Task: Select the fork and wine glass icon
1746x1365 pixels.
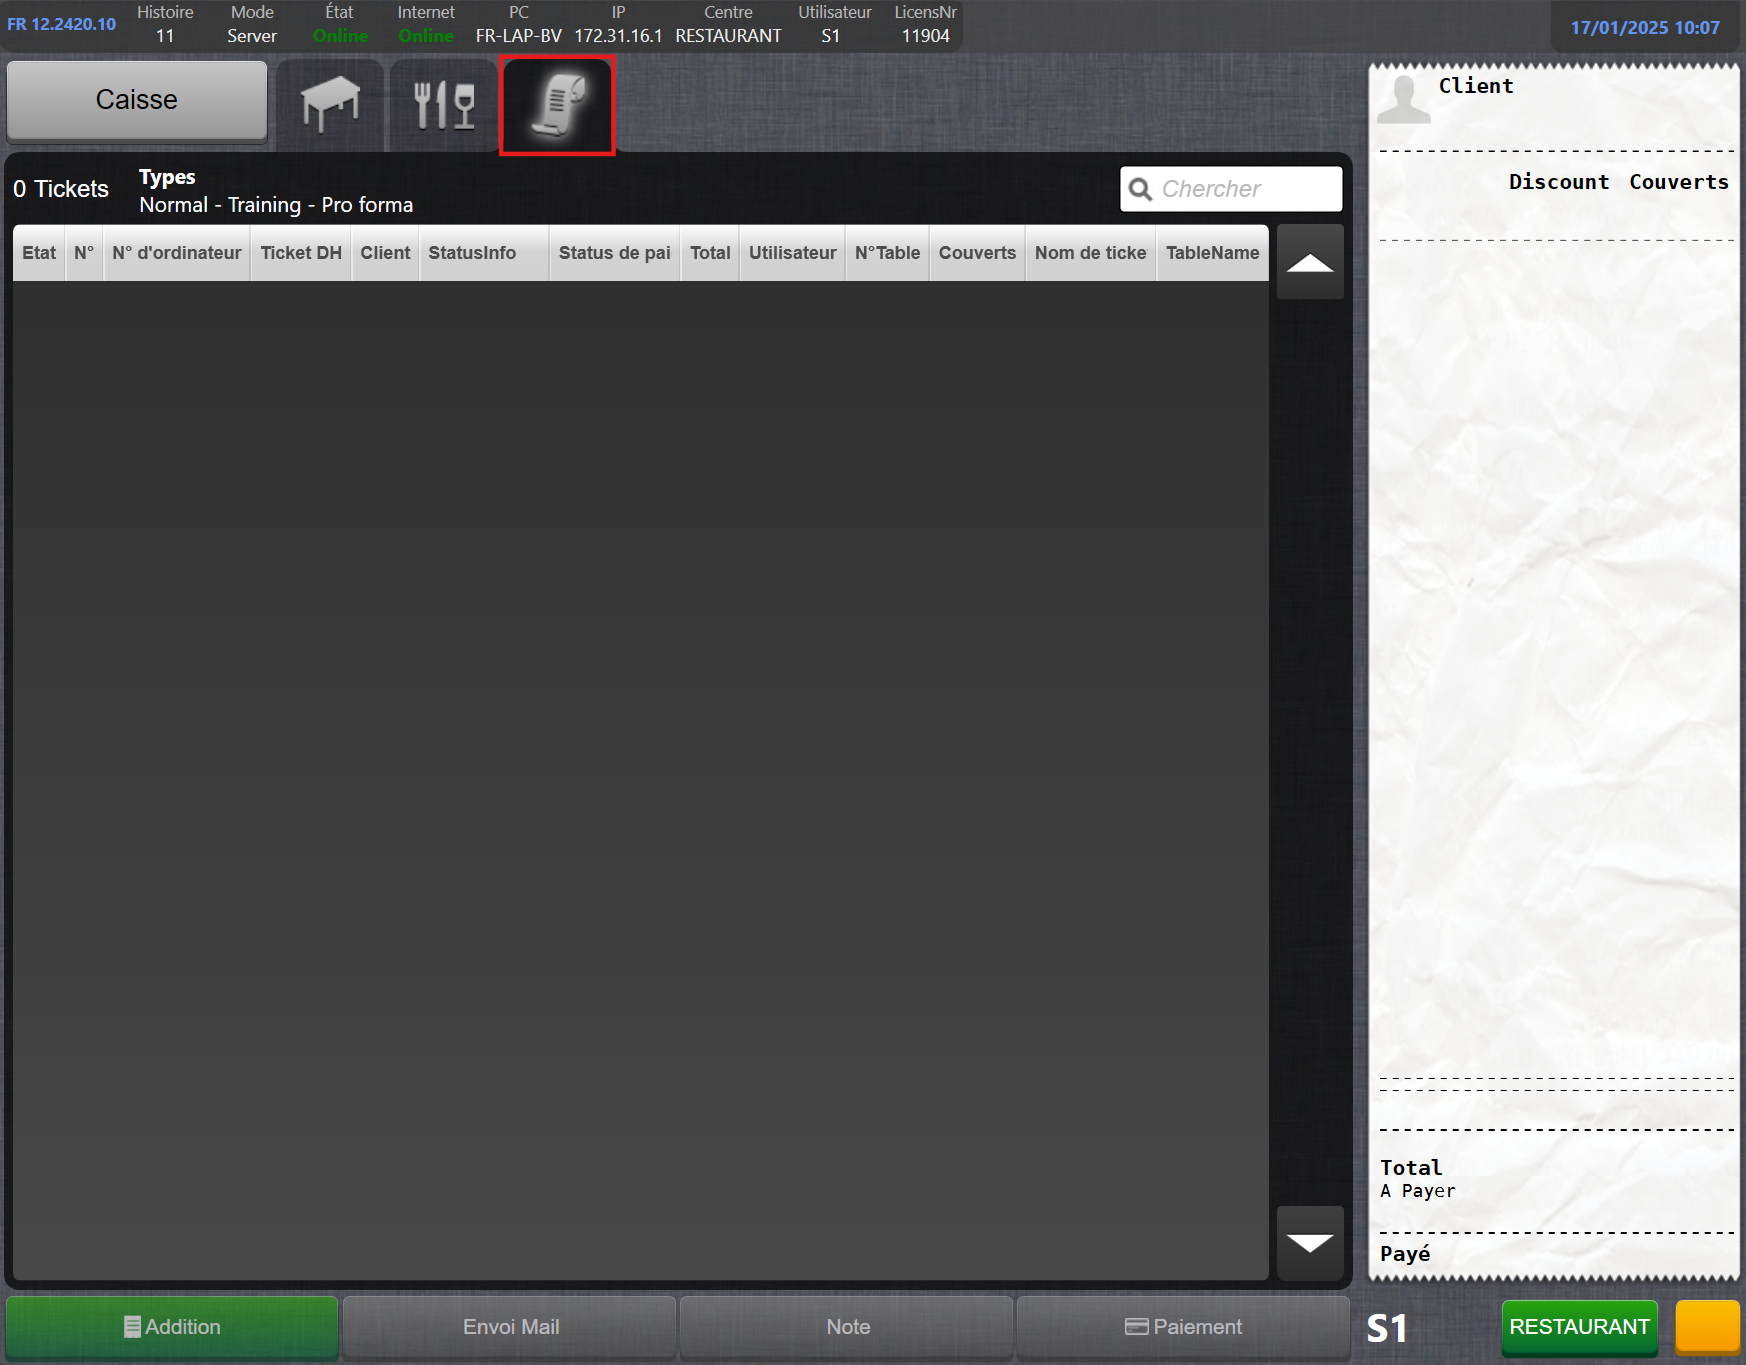Action: click(x=444, y=104)
